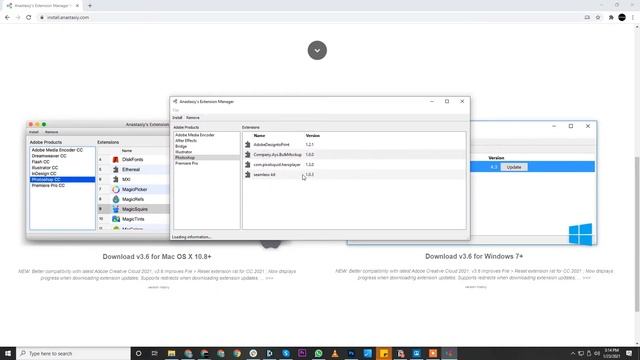The height and width of the screenshot is (360, 640).
Task: Expand the Mac release notes ellipsis
Action: (269, 278)
